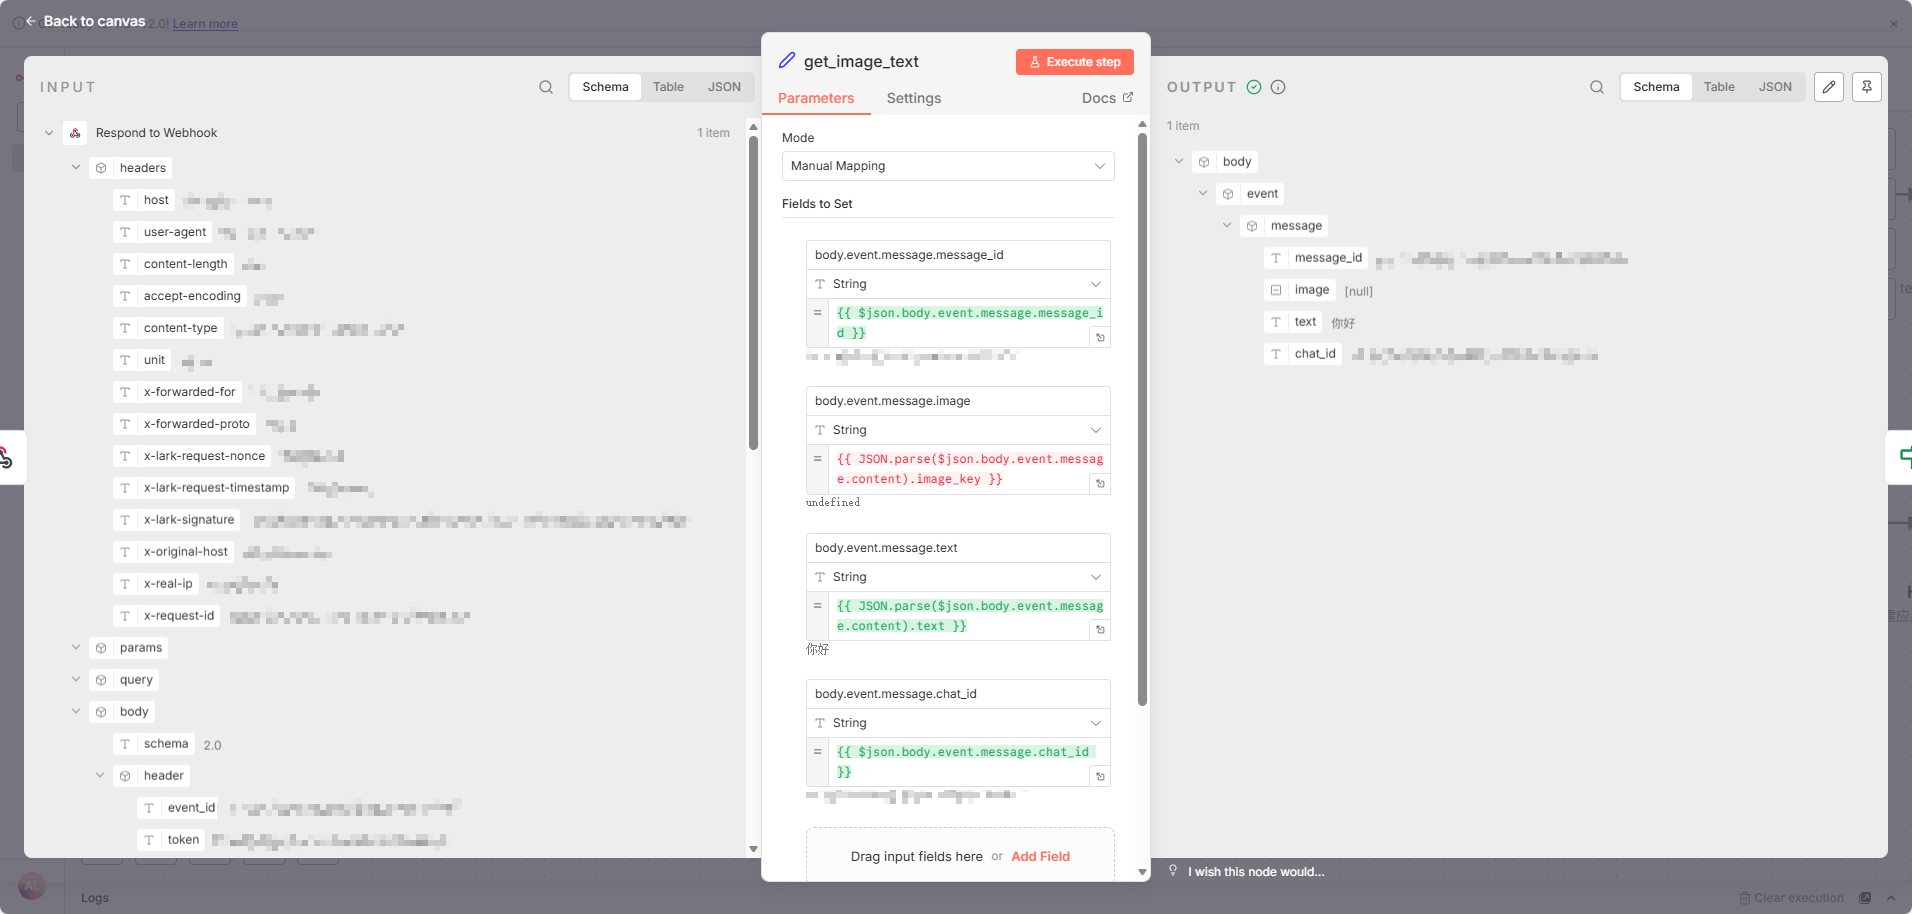Click the Respond to Webhook node icon
The image size is (1912, 914).
(75, 133)
